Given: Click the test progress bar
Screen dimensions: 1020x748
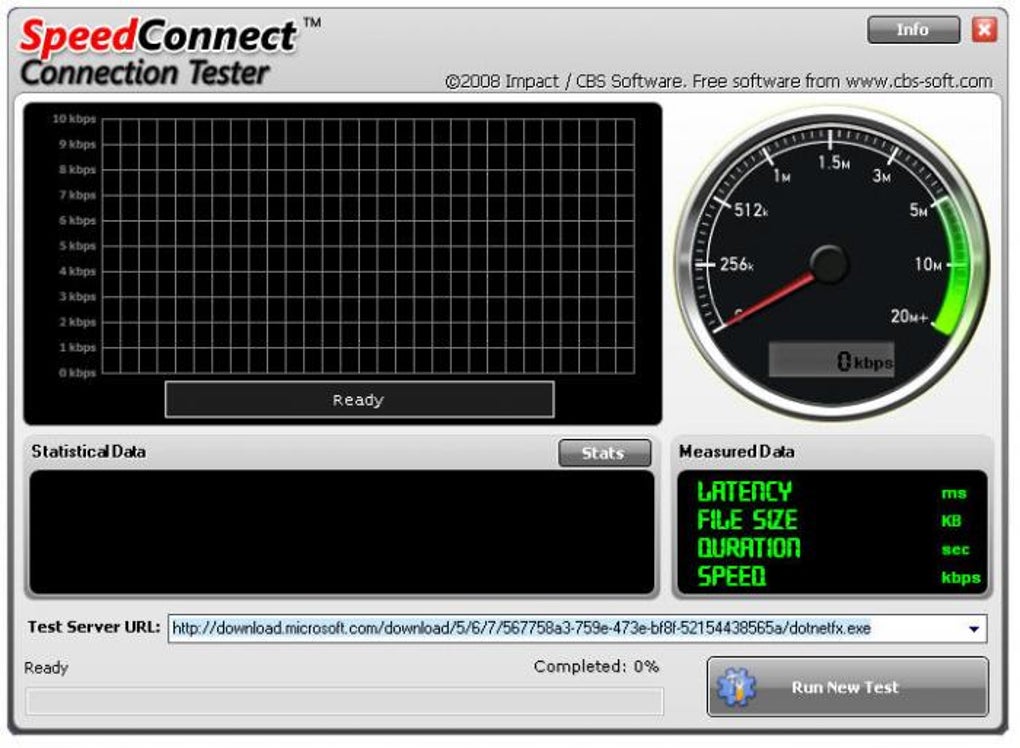Looking at the screenshot, I should (x=345, y=702).
